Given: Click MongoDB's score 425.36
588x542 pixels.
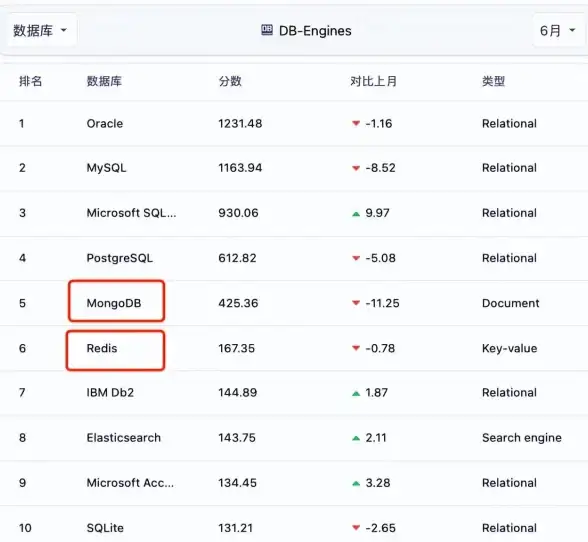Looking at the screenshot, I should click(x=238, y=303).
